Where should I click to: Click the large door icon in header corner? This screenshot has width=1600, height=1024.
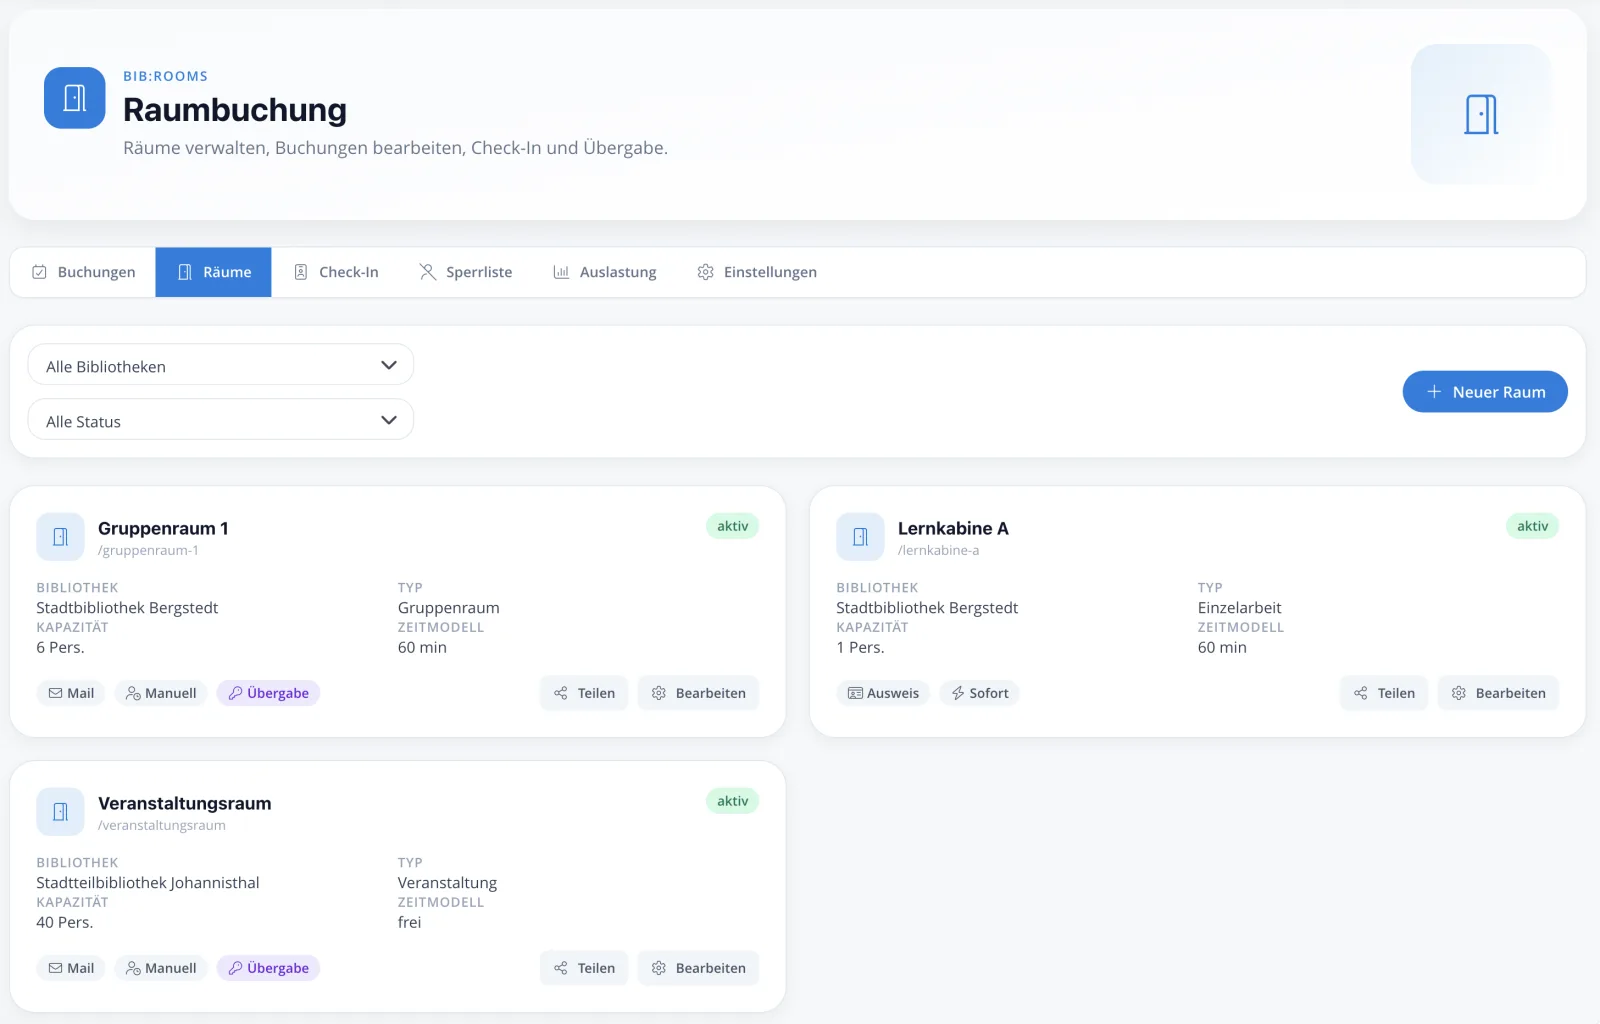click(x=1481, y=114)
